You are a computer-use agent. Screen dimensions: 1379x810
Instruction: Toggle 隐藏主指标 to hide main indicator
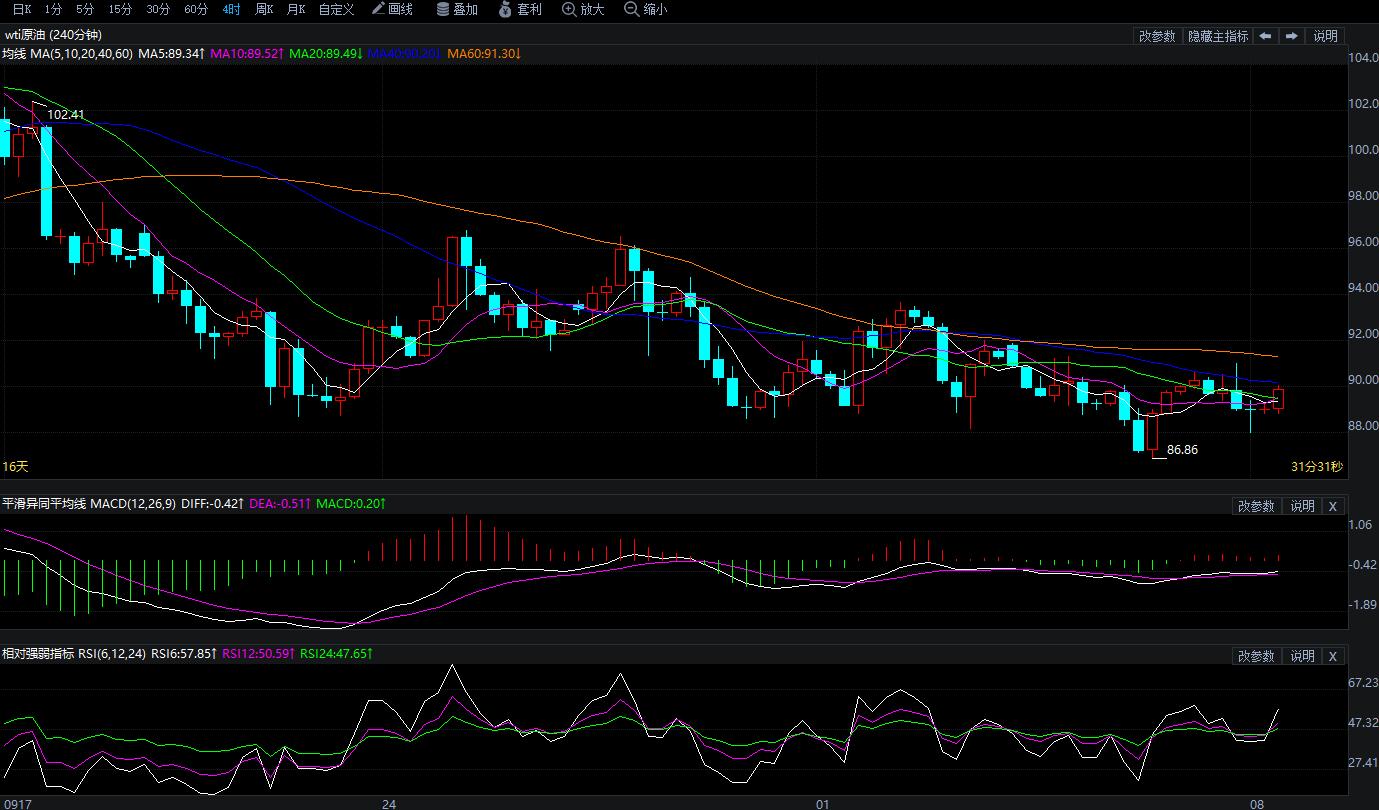point(1217,36)
